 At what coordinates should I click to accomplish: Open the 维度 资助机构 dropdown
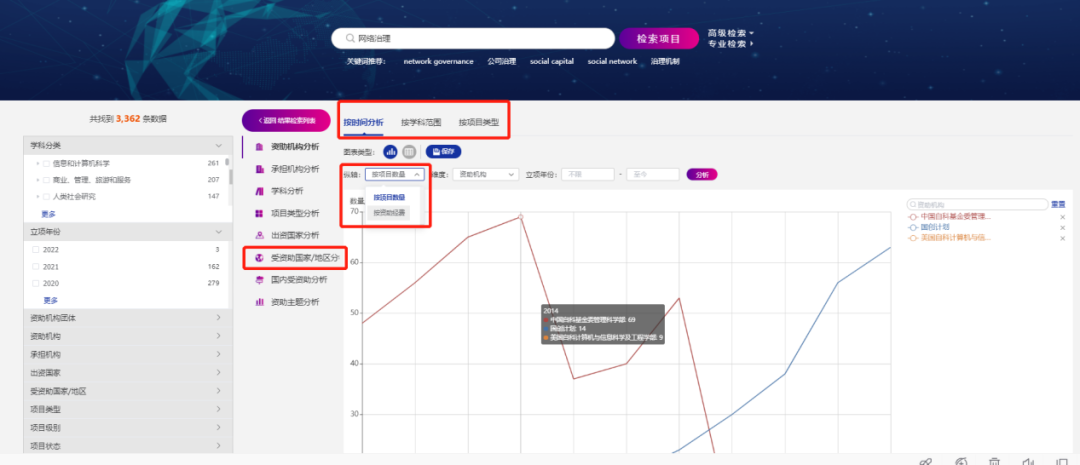(484, 174)
